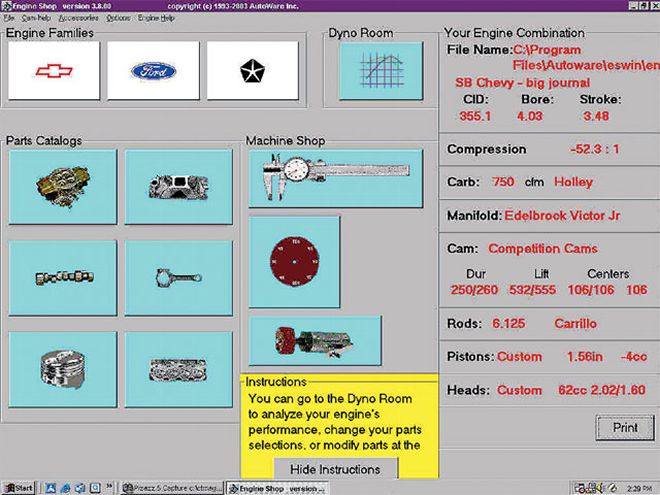Switch to the Capture task in taskbar
This screenshot has height=495, width=660.
tap(171, 488)
